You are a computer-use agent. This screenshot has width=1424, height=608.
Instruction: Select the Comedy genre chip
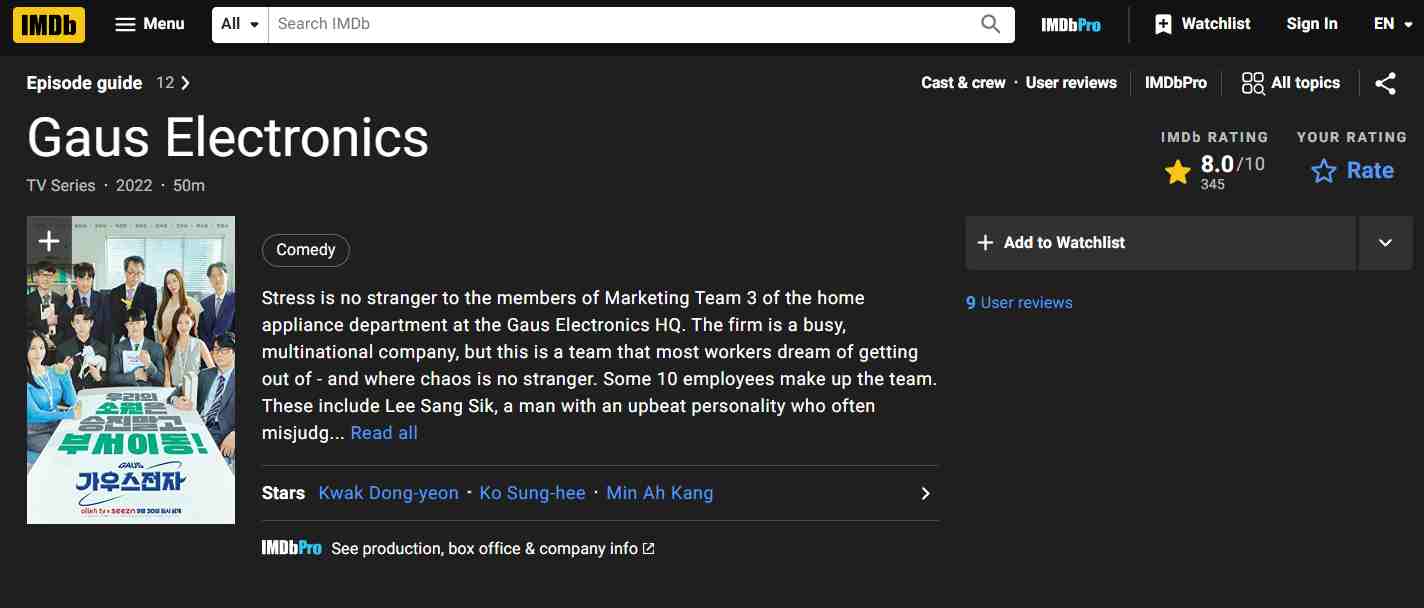tap(306, 250)
